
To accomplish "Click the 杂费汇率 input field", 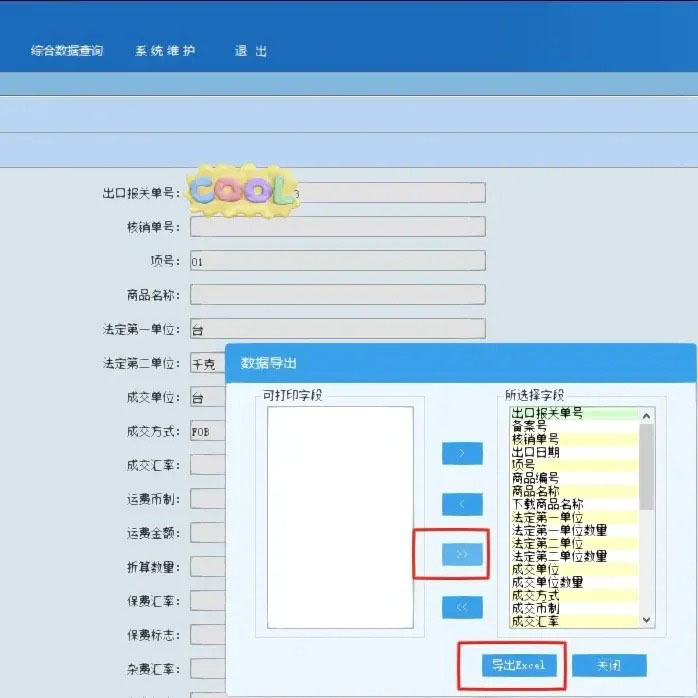I will tap(208, 668).
